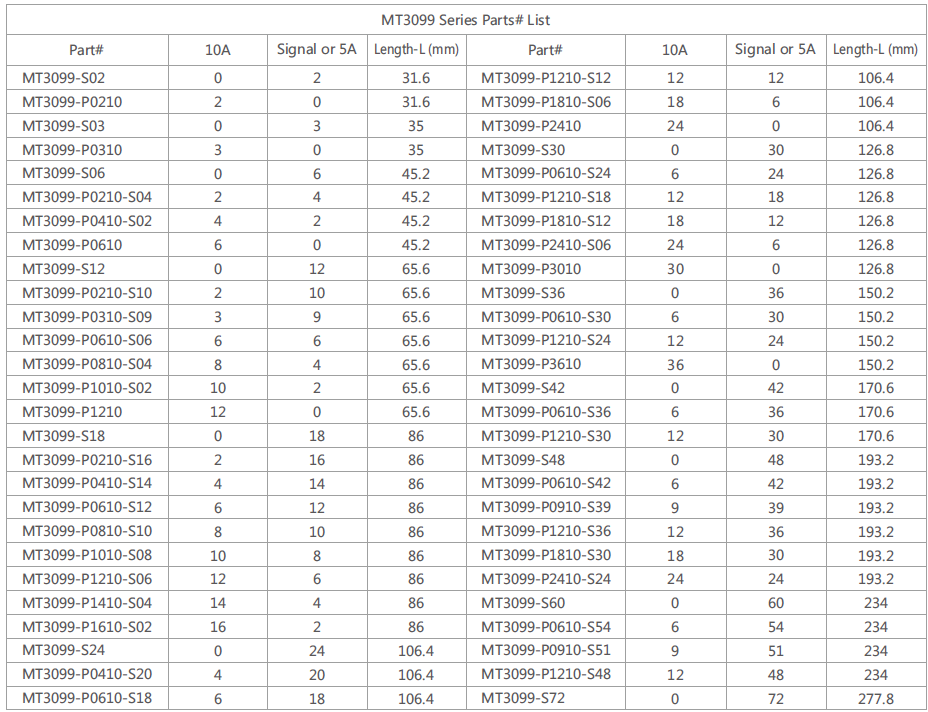Select the MT3099-P1210 part cell
Image resolution: width=928 pixels, height=712 pixels.
coord(72,412)
